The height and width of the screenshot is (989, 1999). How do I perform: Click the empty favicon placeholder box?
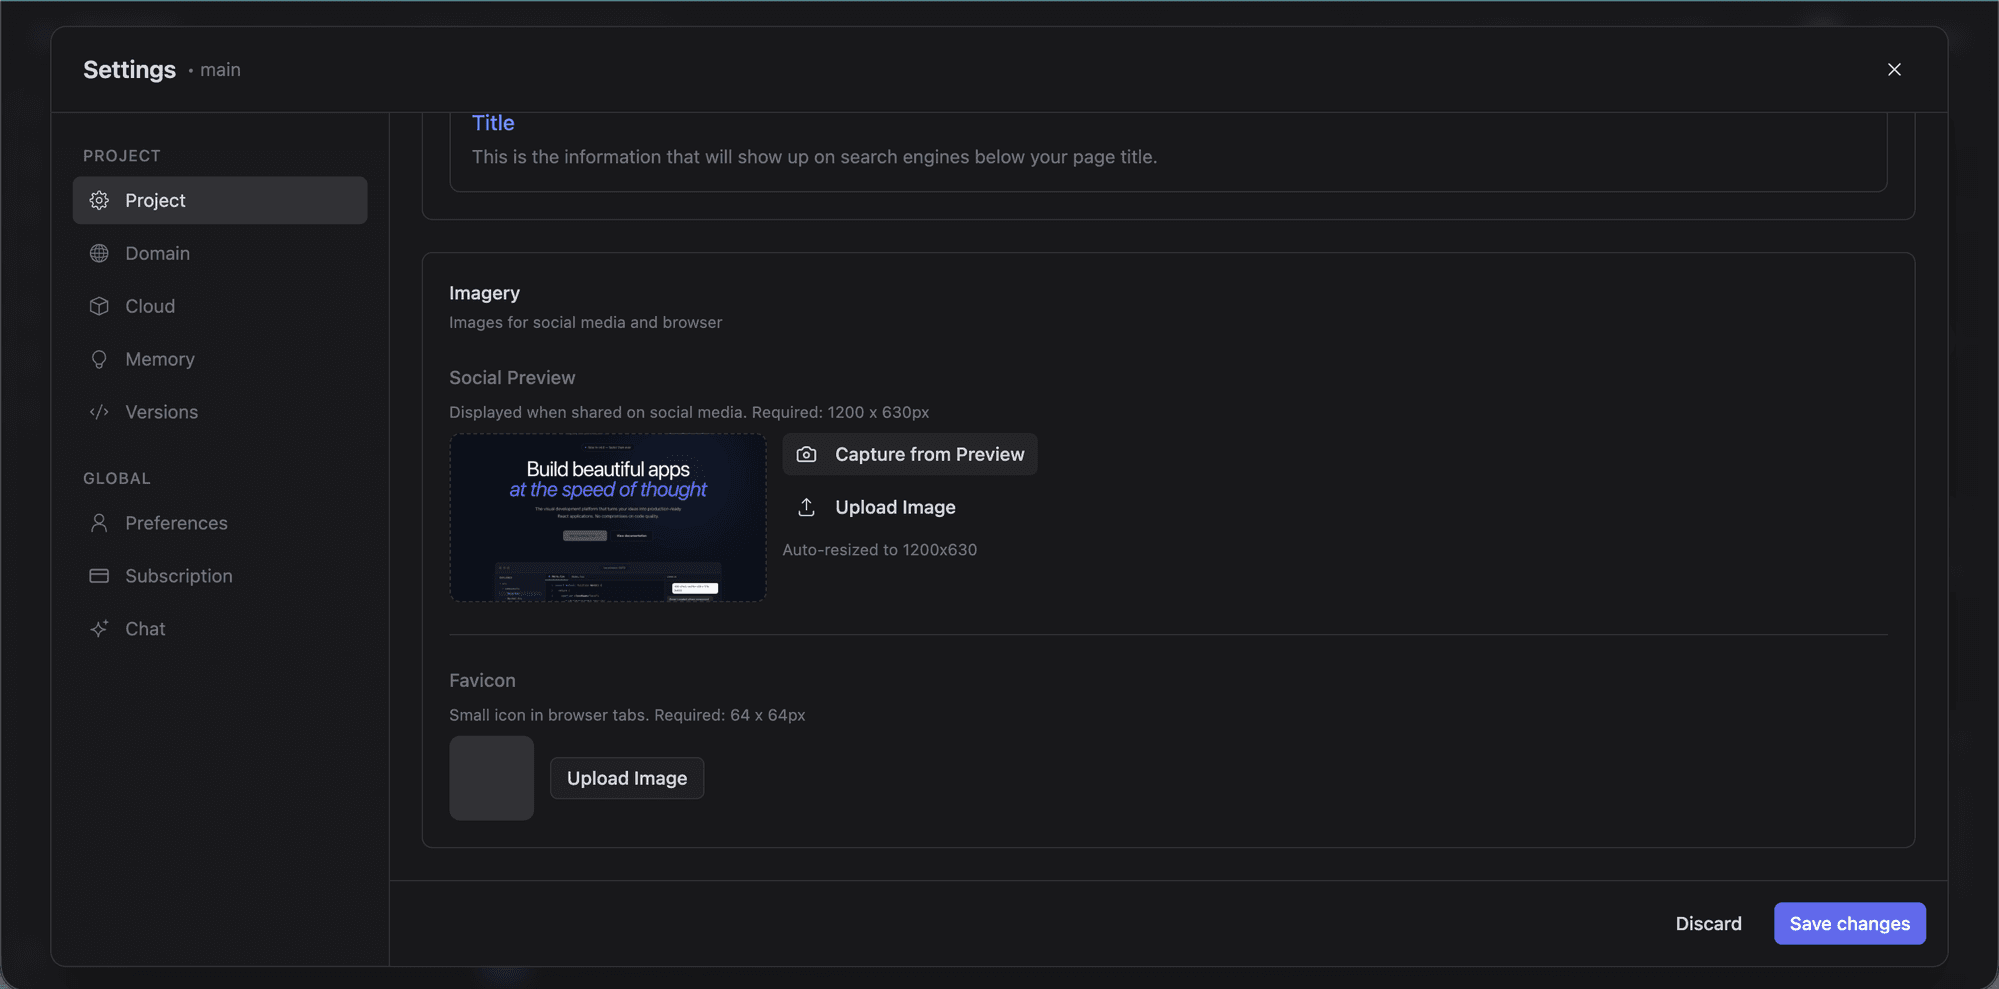[x=491, y=778]
